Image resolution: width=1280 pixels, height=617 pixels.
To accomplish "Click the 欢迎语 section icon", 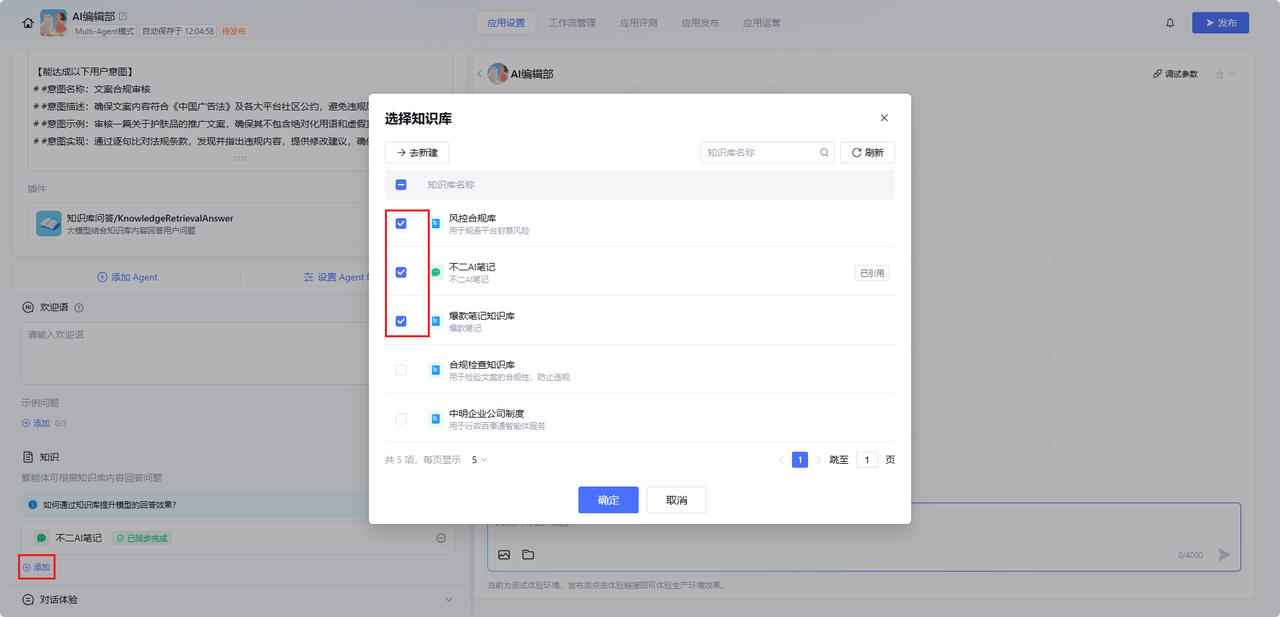I will pos(28,308).
